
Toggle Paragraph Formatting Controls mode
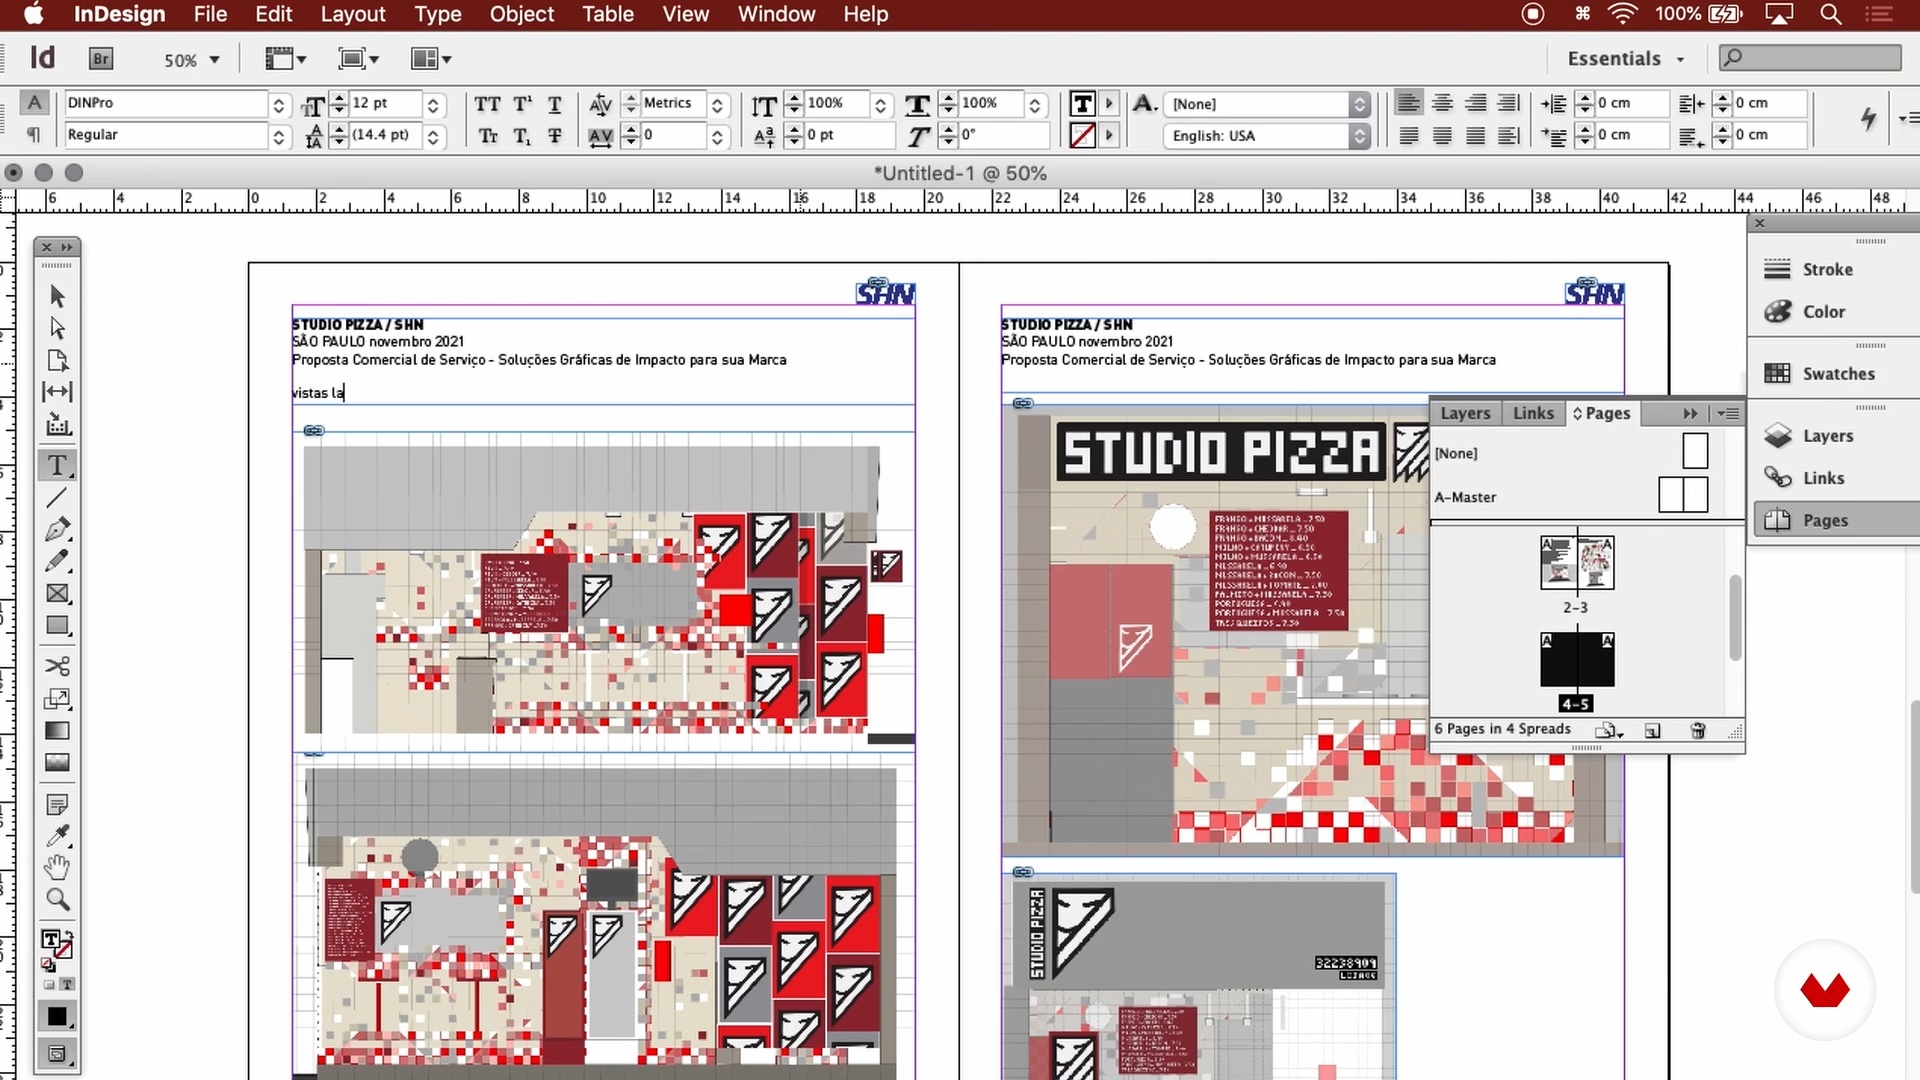pos(34,134)
